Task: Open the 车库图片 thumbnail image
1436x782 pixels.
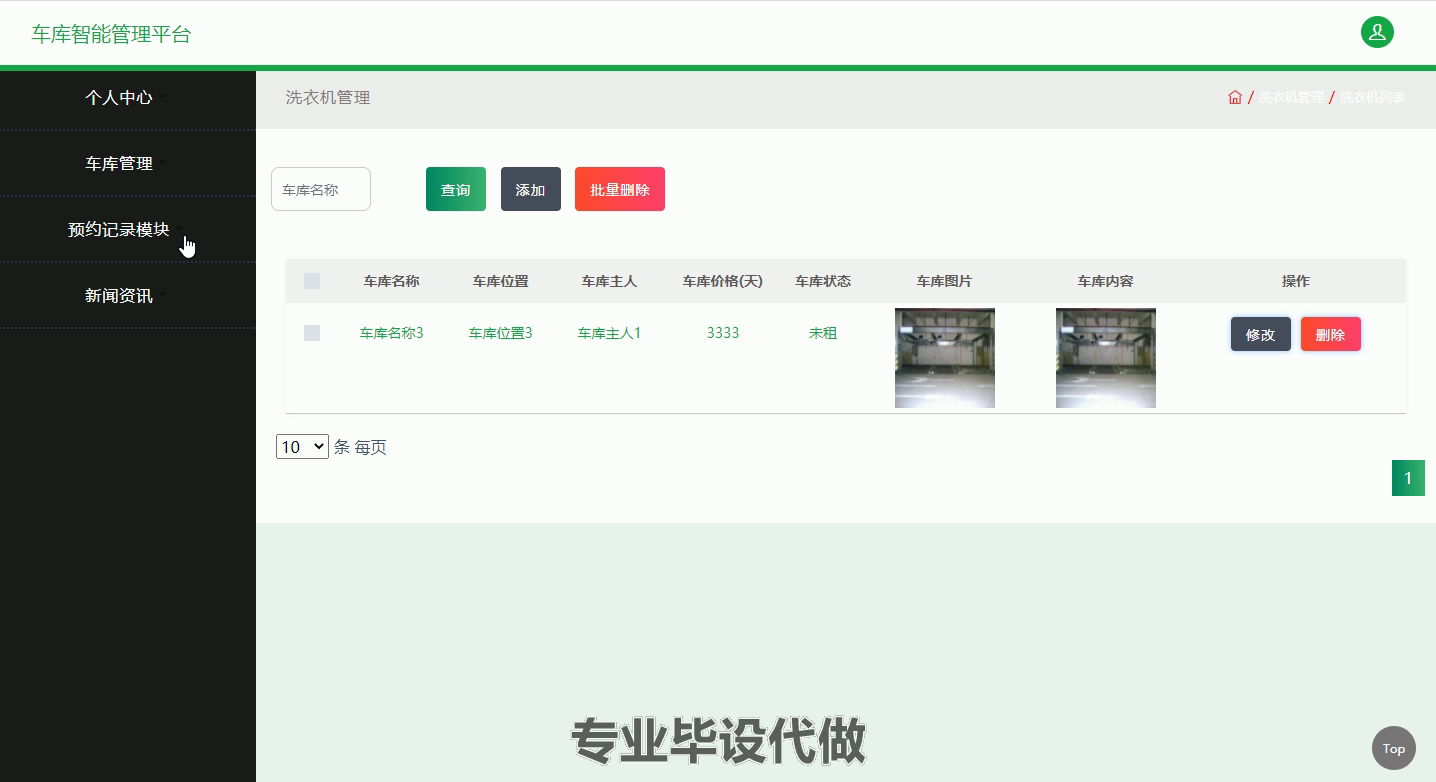Action: [945, 358]
